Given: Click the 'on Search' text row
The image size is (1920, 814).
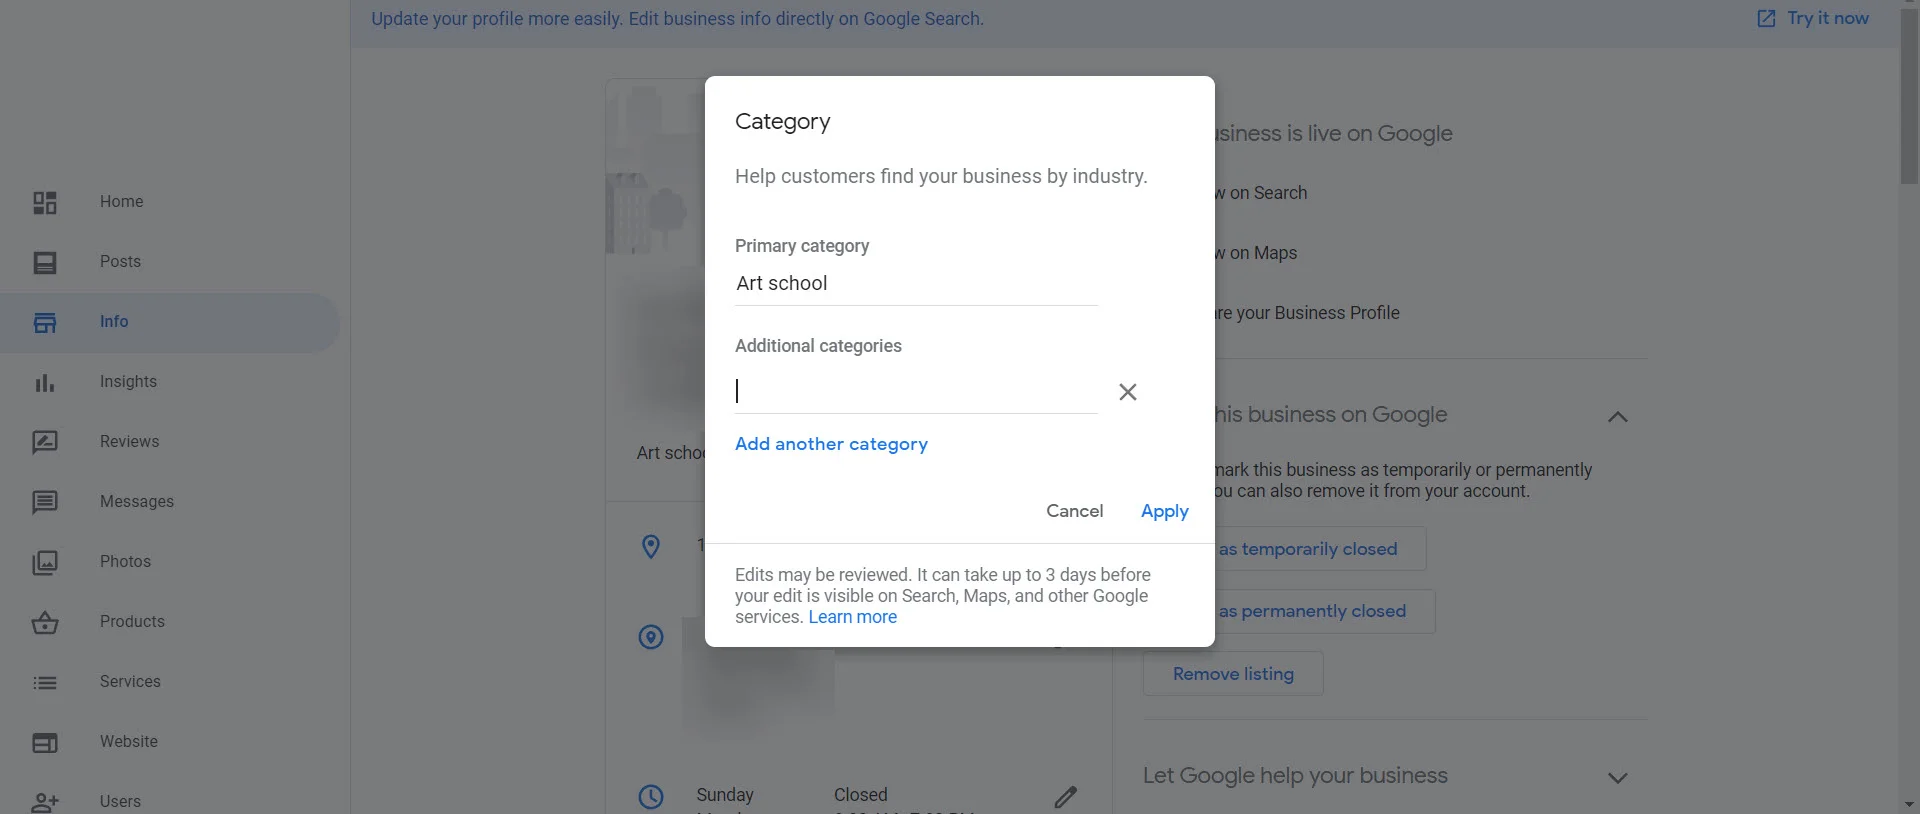Looking at the screenshot, I should 1261,193.
